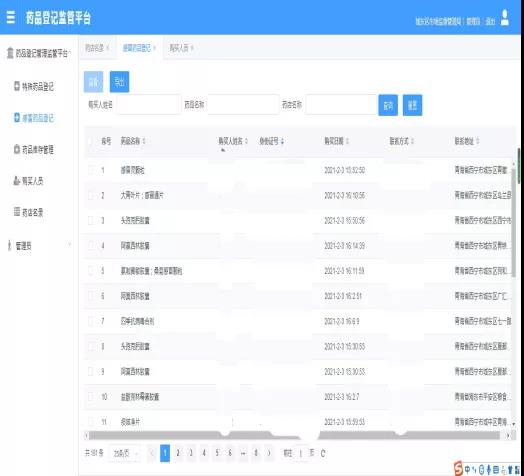
Task: Sort by 购买日期 column arrows
Action: (x=347, y=141)
